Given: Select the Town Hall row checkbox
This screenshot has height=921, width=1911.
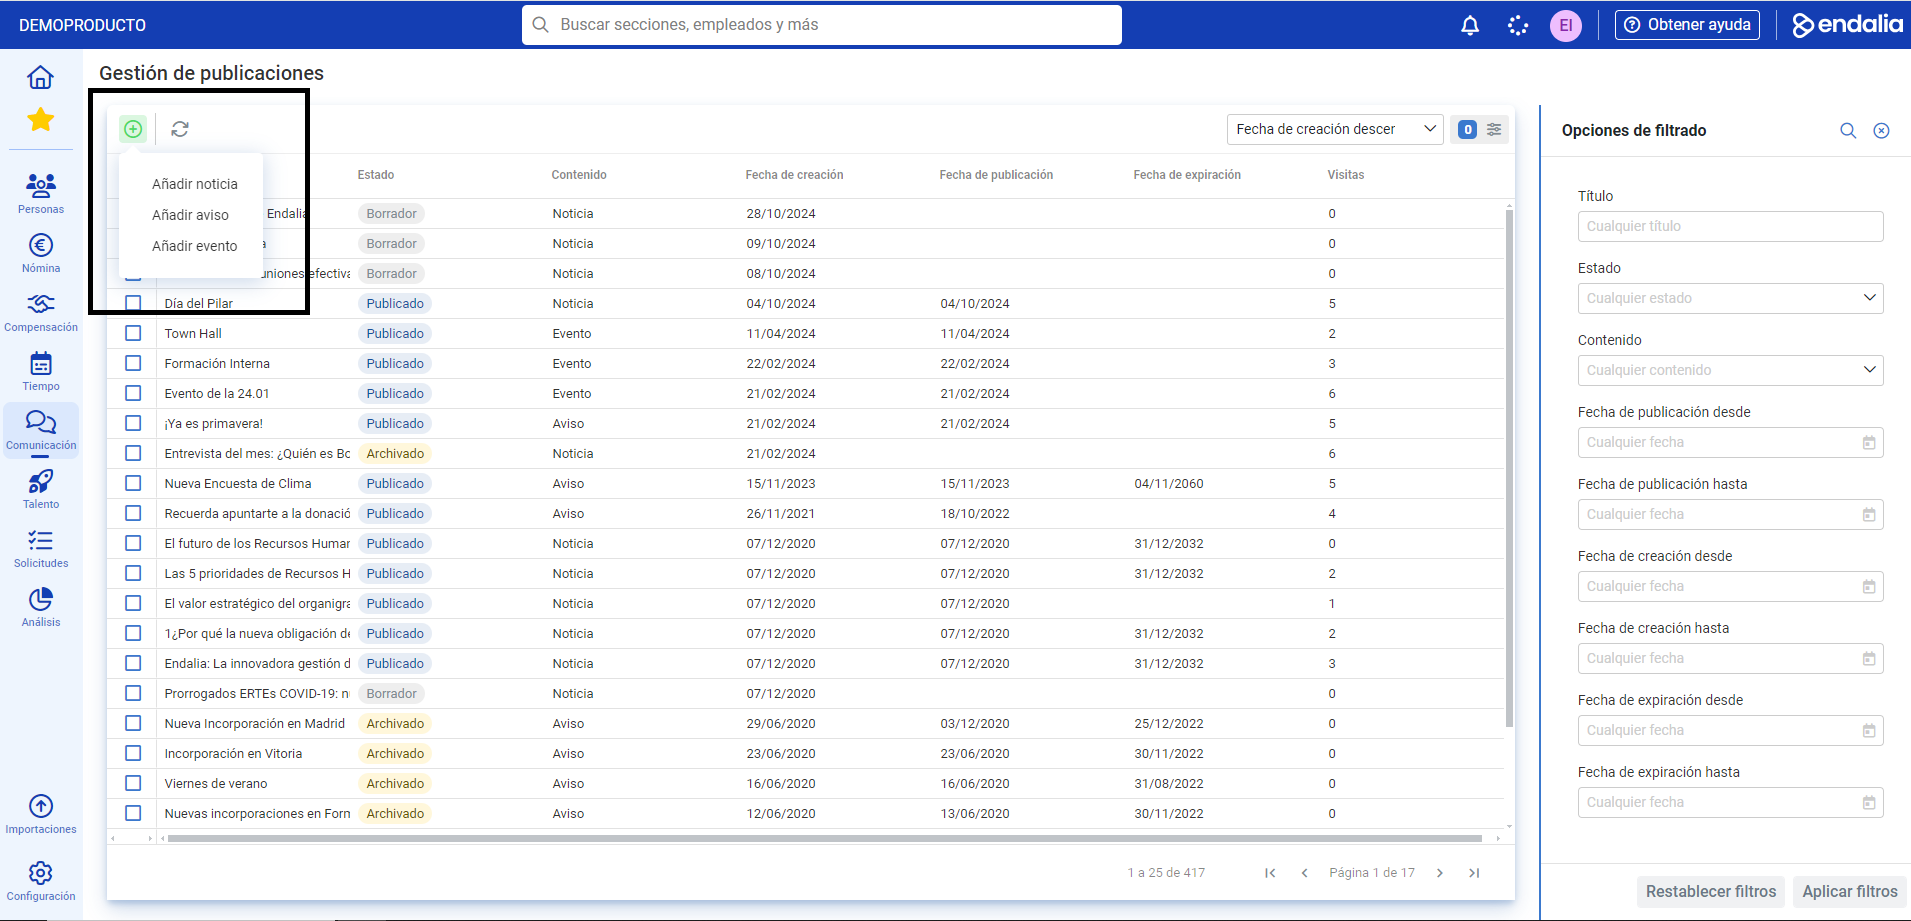Looking at the screenshot, I should click(133, 333).
